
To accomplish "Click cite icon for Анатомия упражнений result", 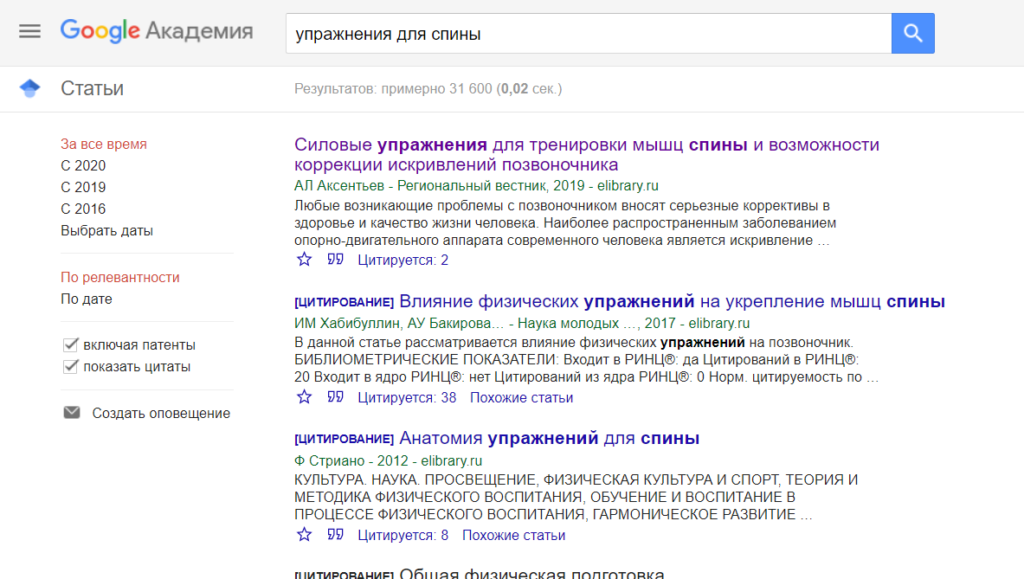I will [336, 534].
